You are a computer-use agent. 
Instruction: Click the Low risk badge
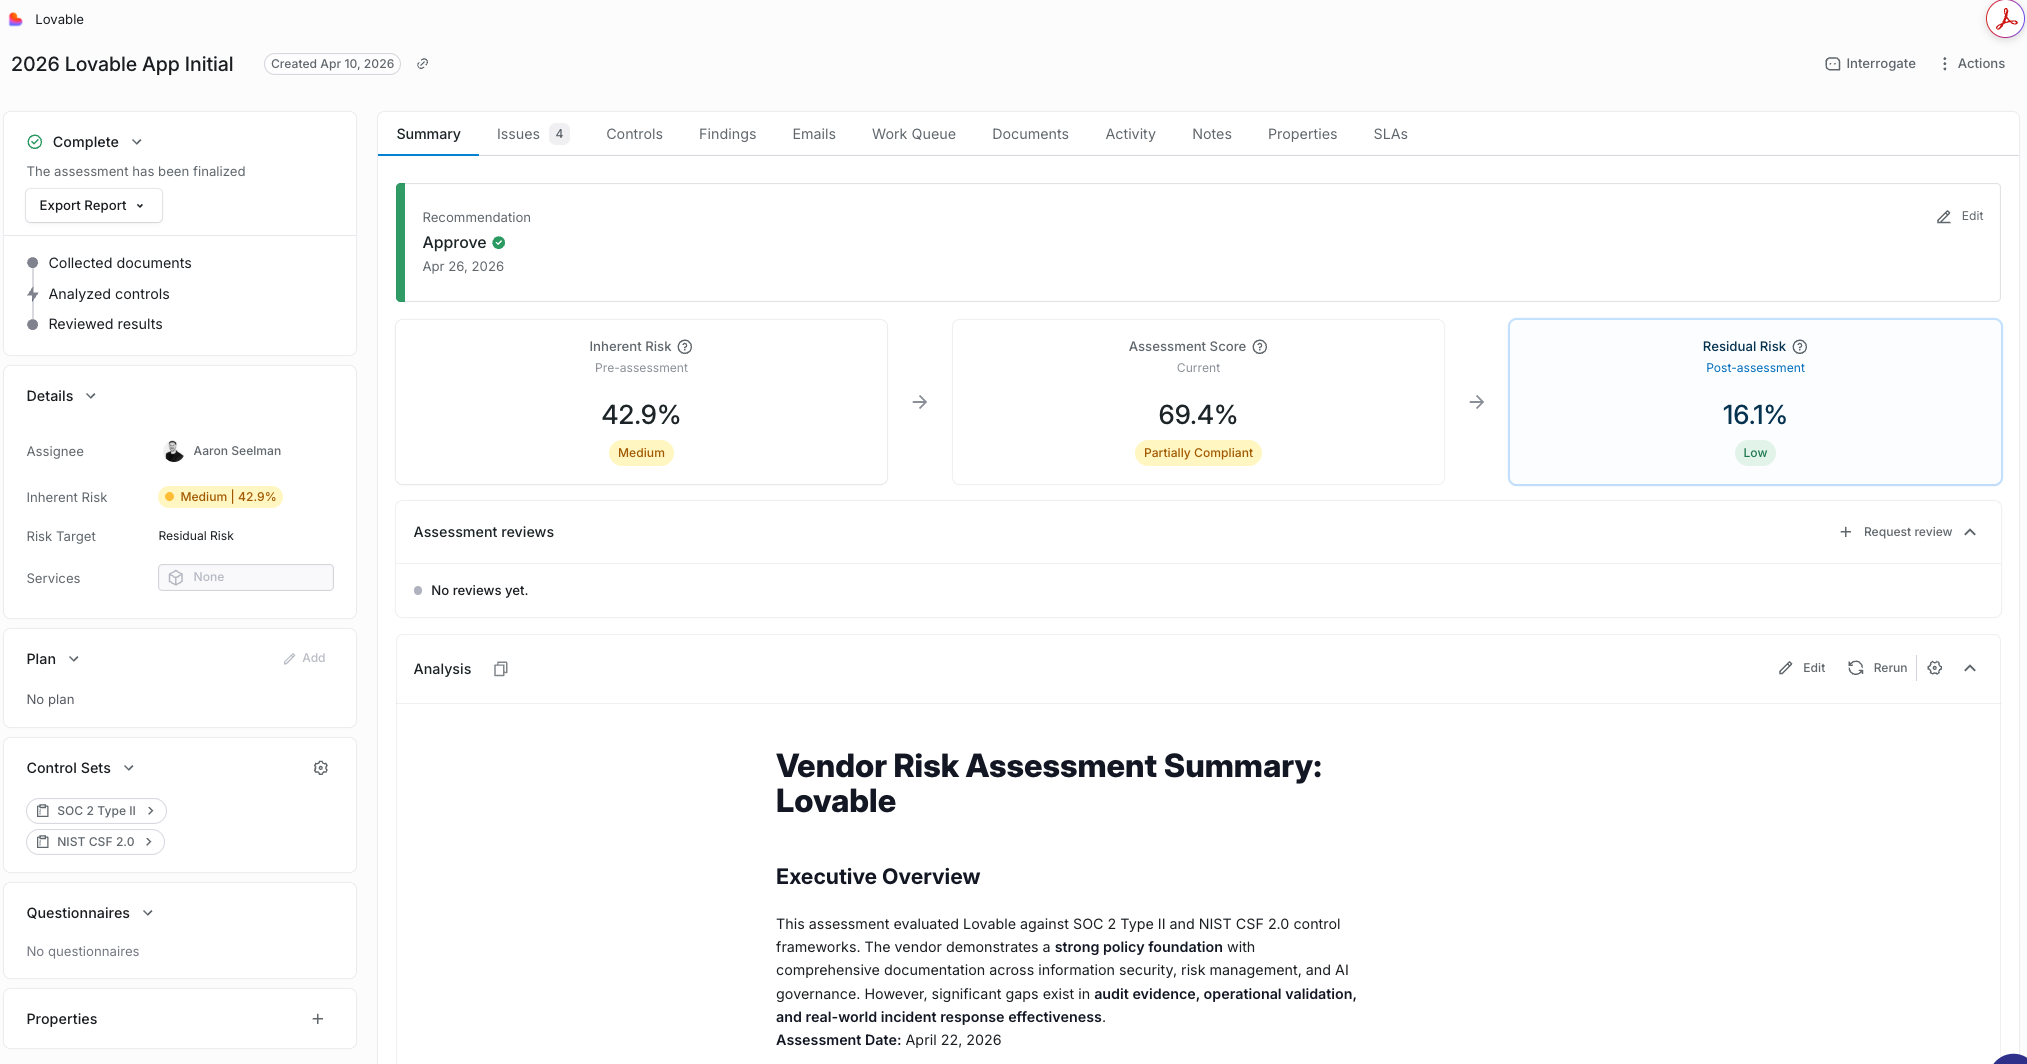tap(1755, 453)
